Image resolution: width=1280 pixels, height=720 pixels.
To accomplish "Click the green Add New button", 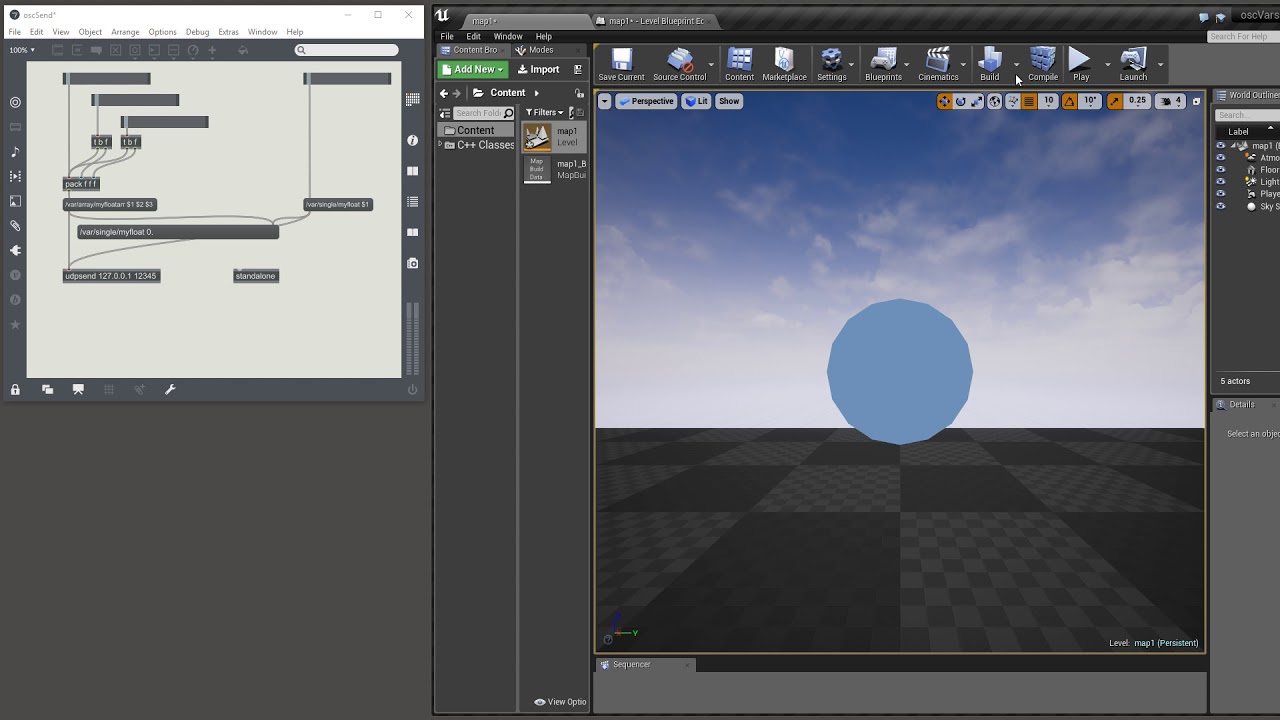I will pyautogui.click(x=473, y=69).
